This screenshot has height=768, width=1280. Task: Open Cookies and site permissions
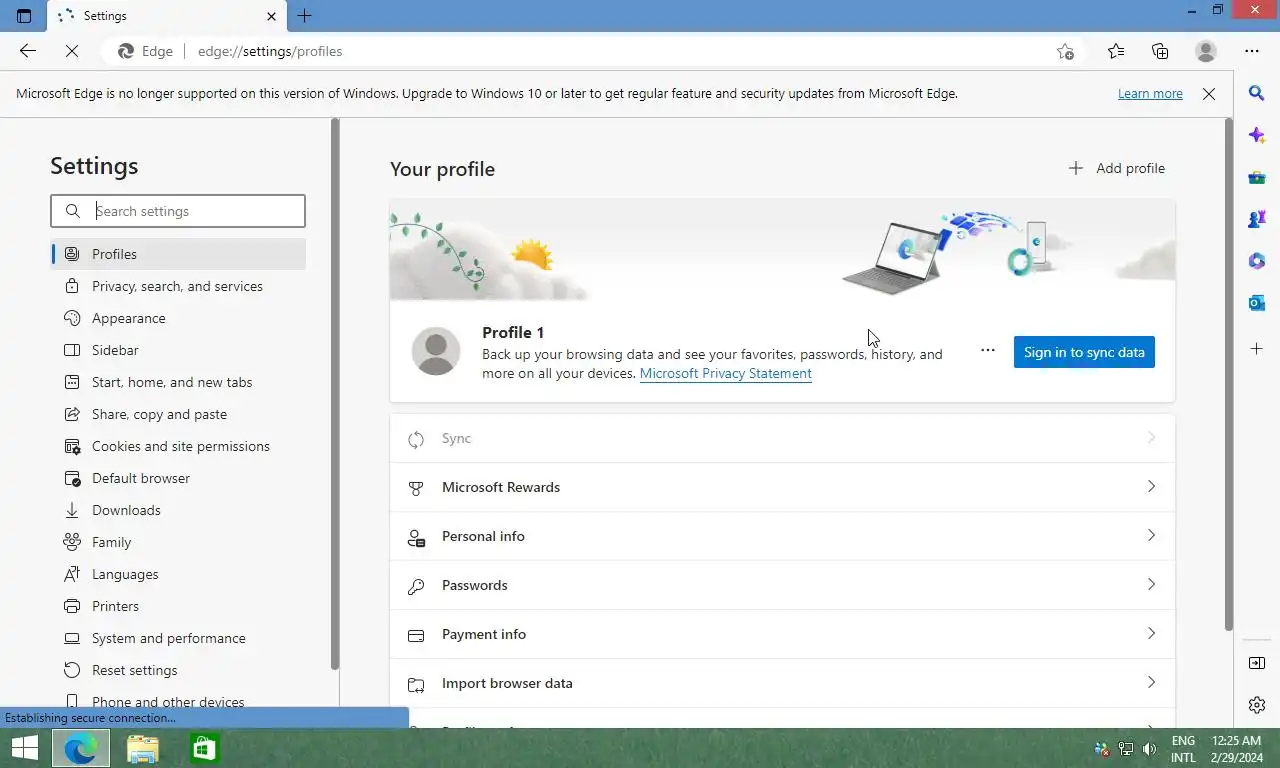click(x=178, y=446)
